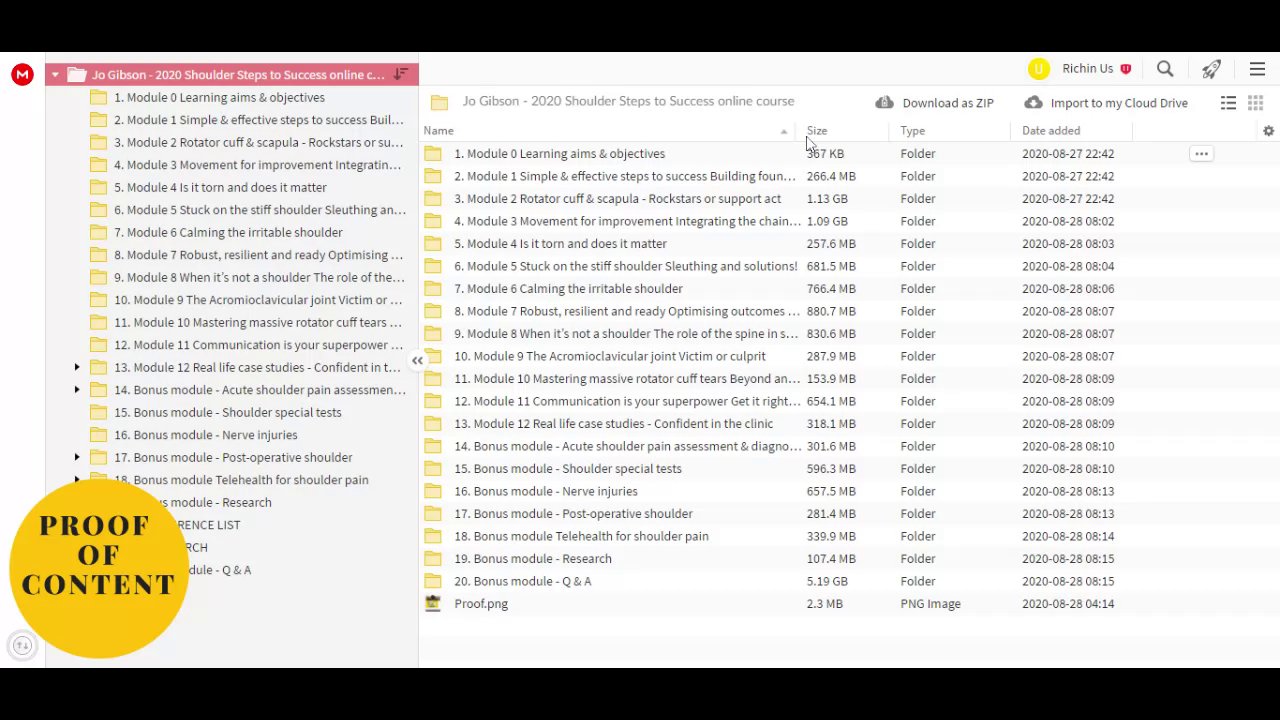
Task: Select tree item 10. Module 9 Acromioclavicular joint
Action: pyautogui.click(x=258, y=300)
